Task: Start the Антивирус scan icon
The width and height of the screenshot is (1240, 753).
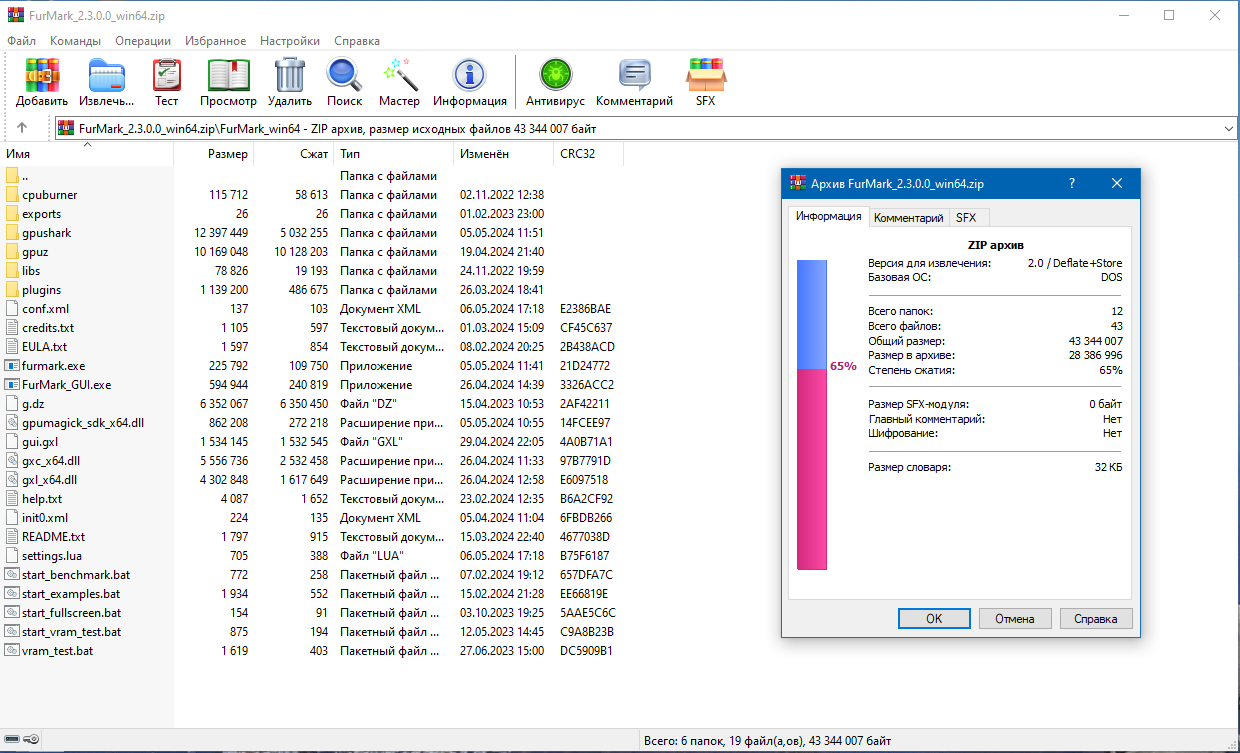Action: click(555, 75)
